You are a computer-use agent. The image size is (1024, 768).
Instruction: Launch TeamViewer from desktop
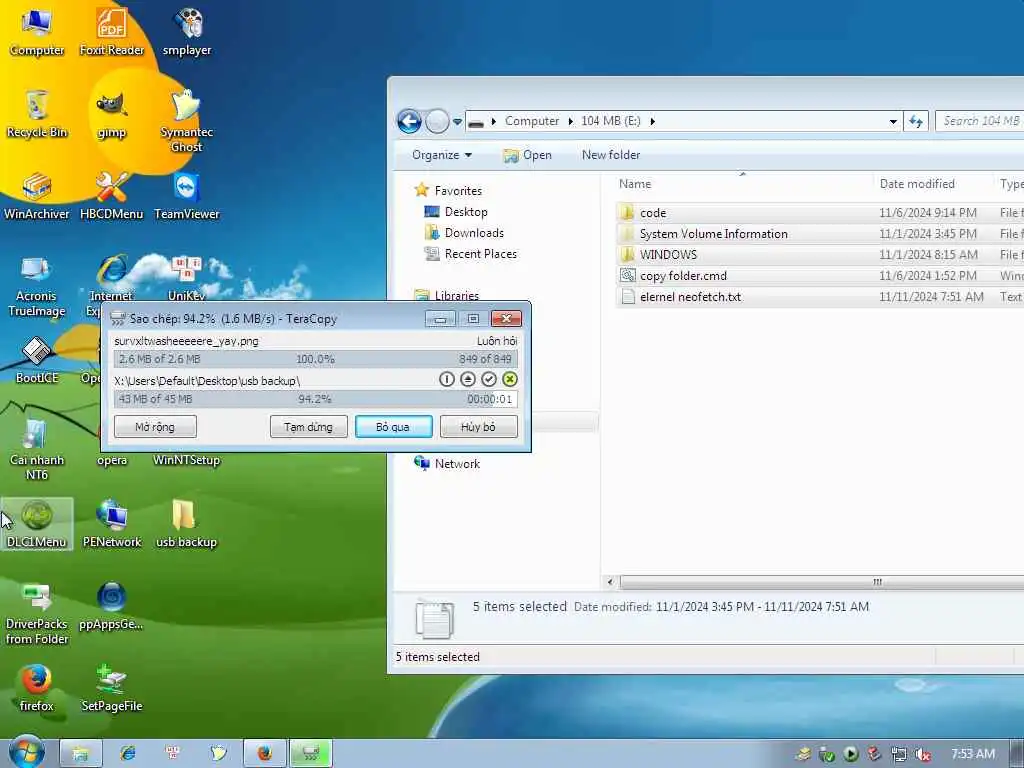(187, 196)
